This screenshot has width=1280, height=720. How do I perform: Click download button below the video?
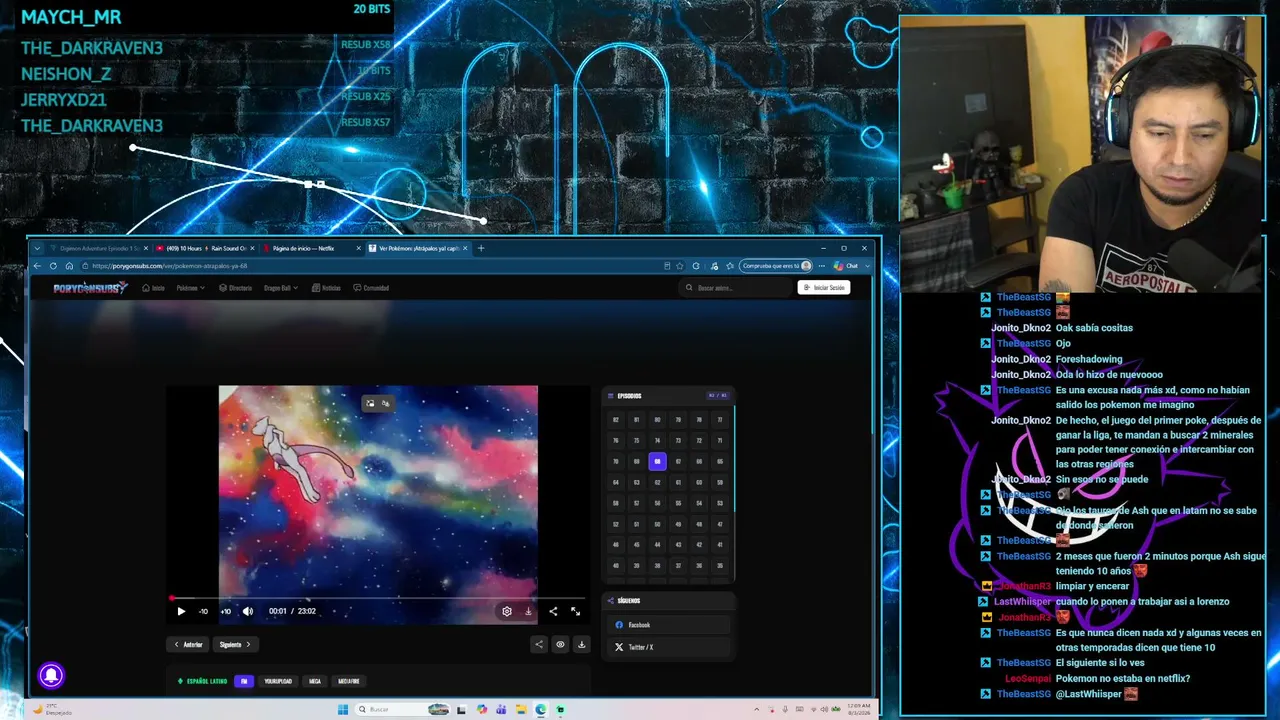click(581, 644)
